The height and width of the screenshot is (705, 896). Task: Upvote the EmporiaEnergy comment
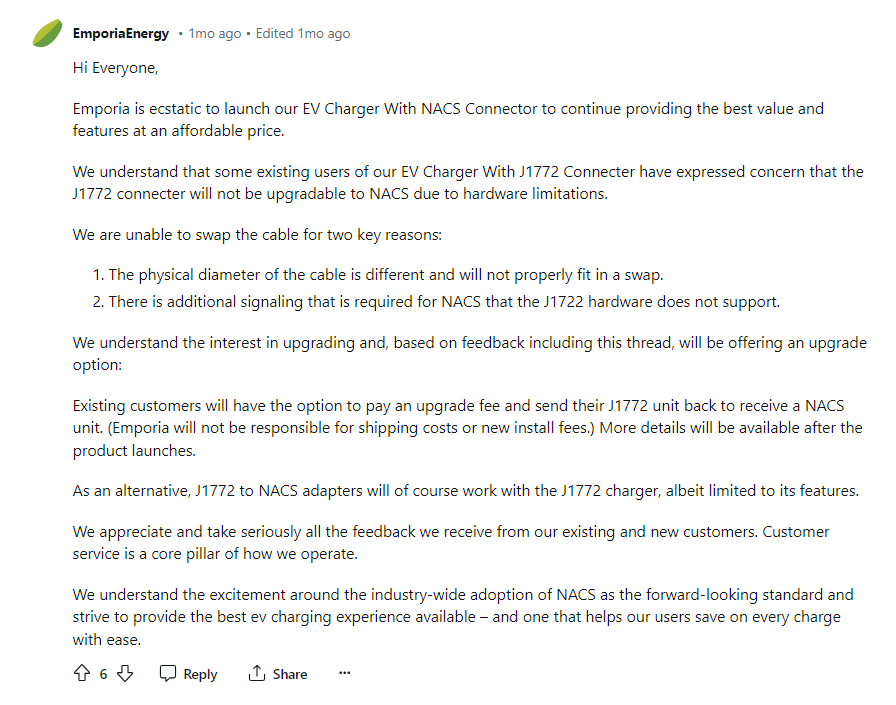pyautogui.click(x=82, y=674)
